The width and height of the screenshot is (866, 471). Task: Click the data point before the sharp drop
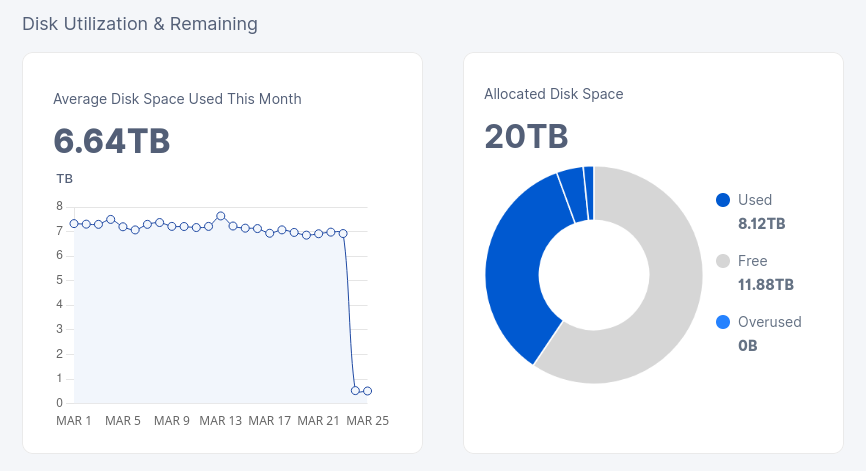tap(343, 234)
